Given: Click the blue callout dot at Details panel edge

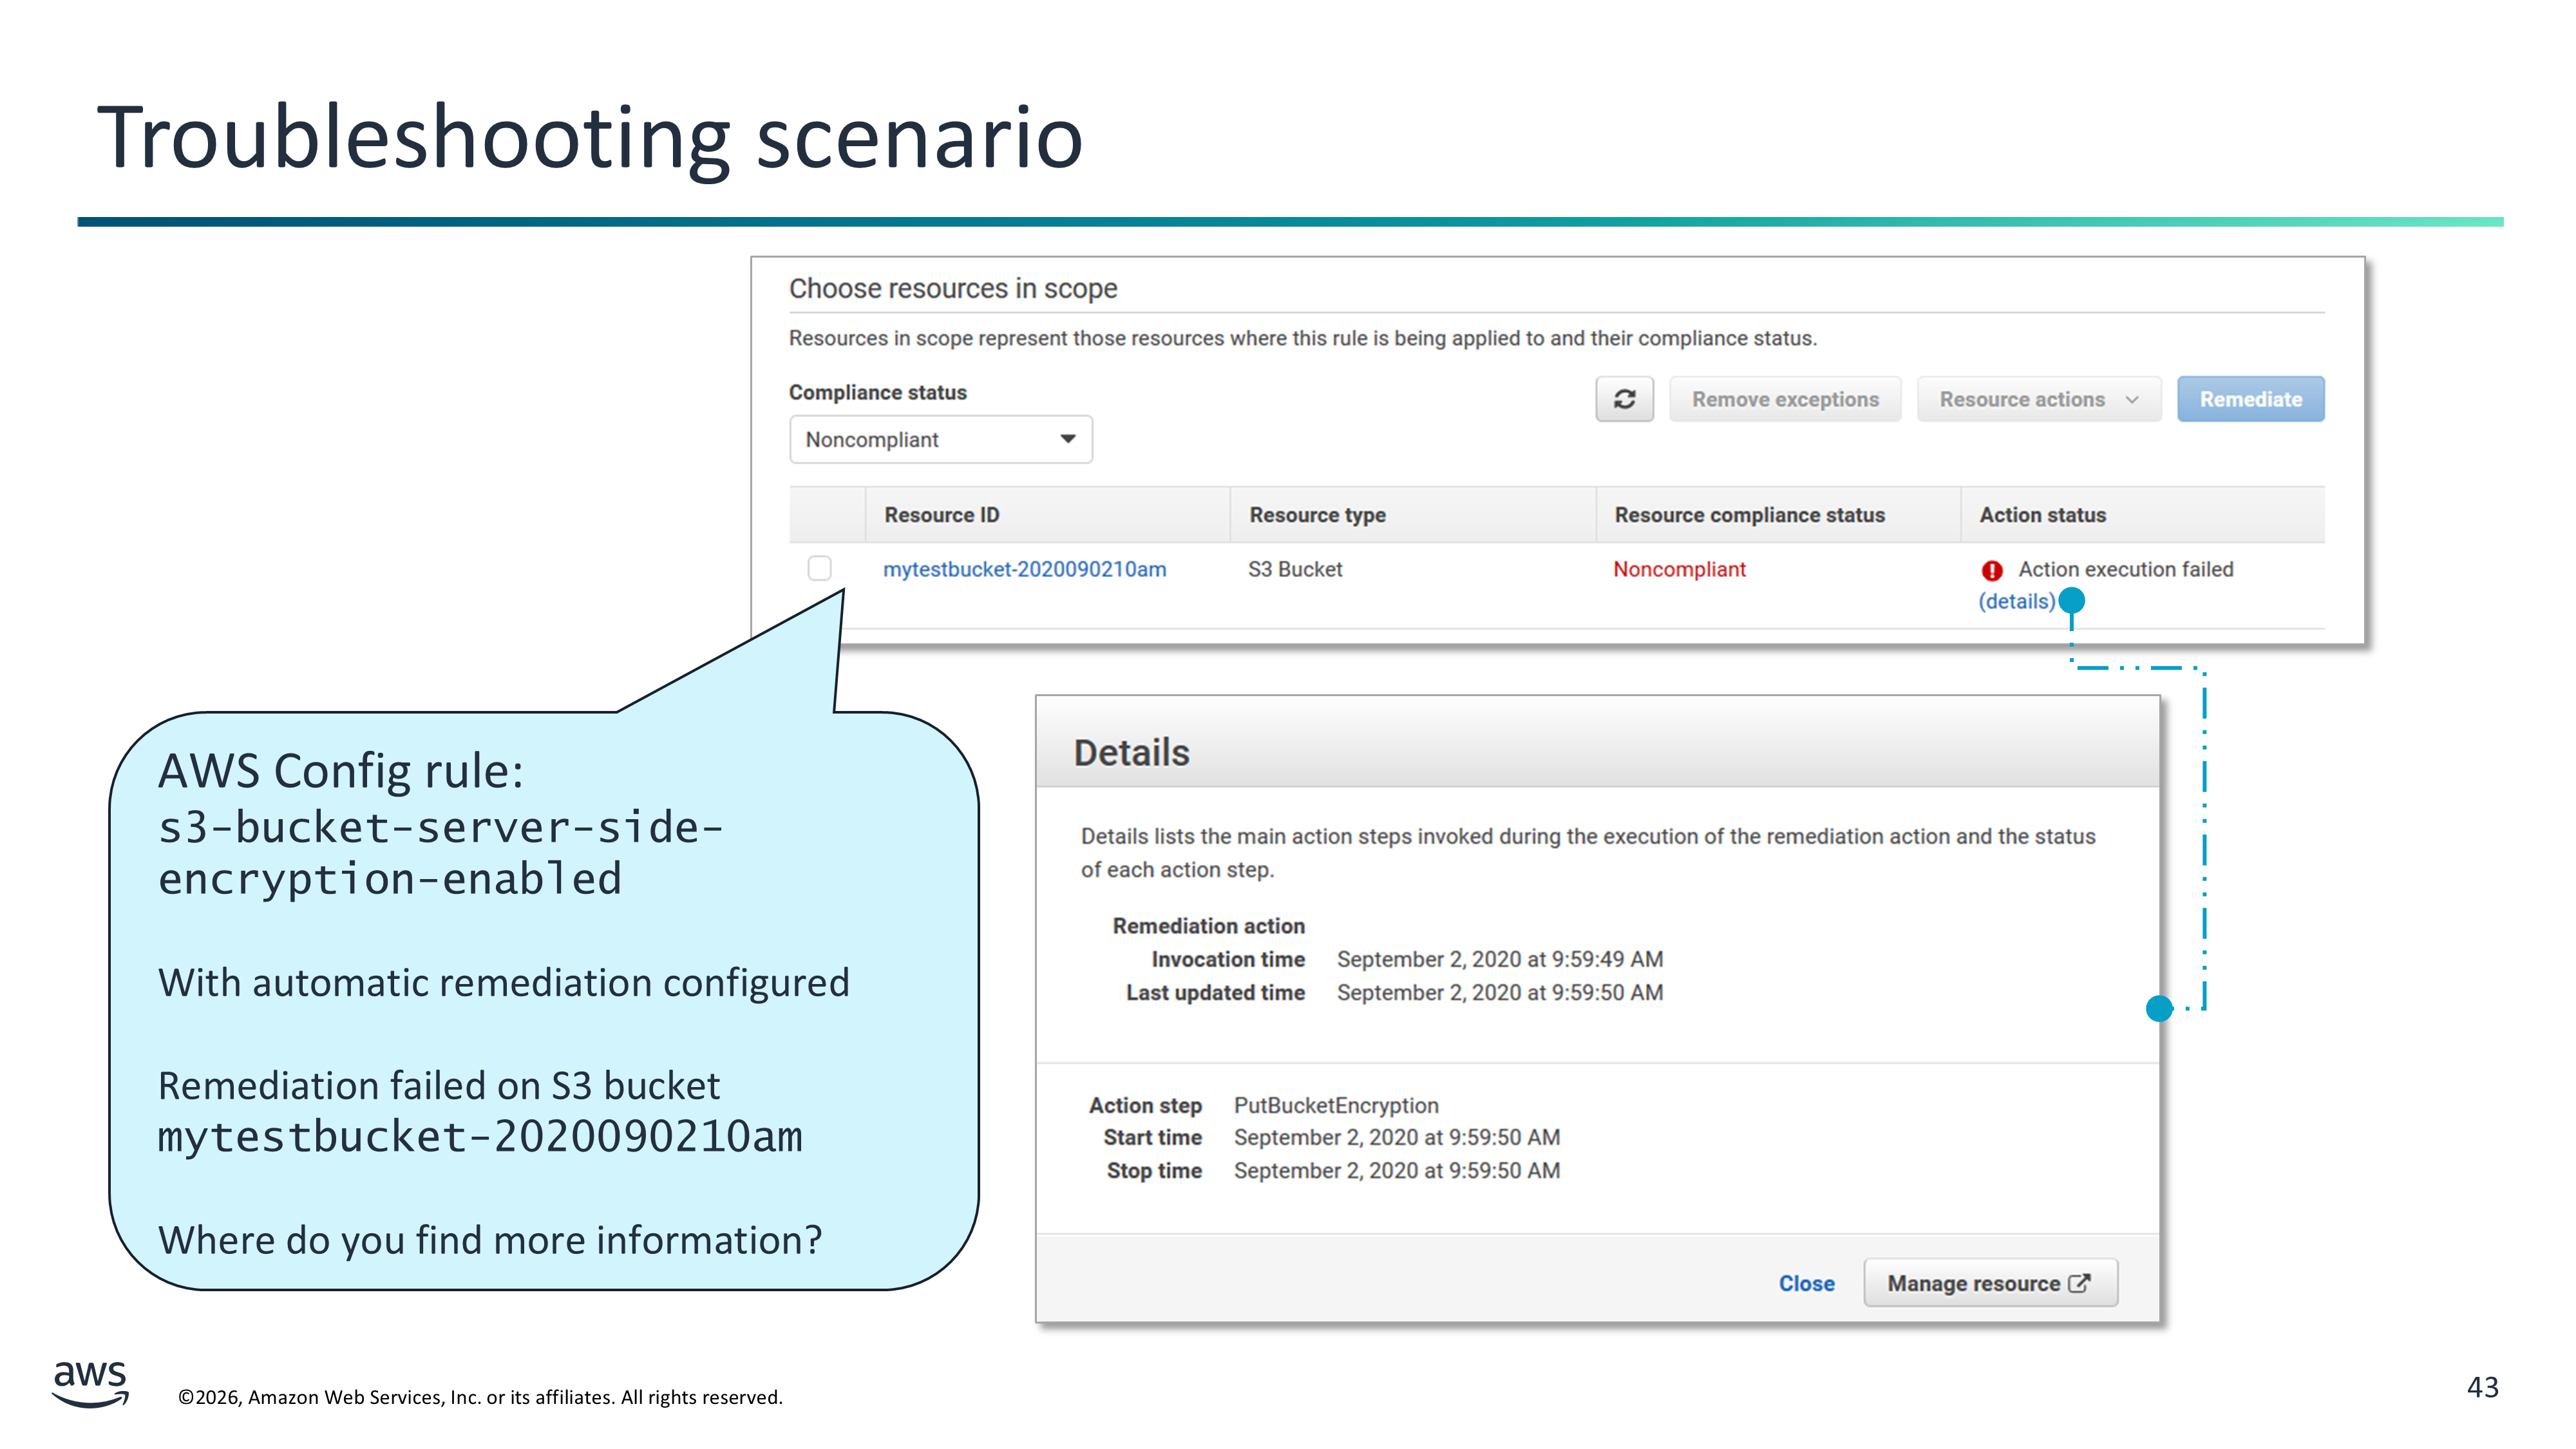Looking at the screenshot, I should tap(2159, 1008).
